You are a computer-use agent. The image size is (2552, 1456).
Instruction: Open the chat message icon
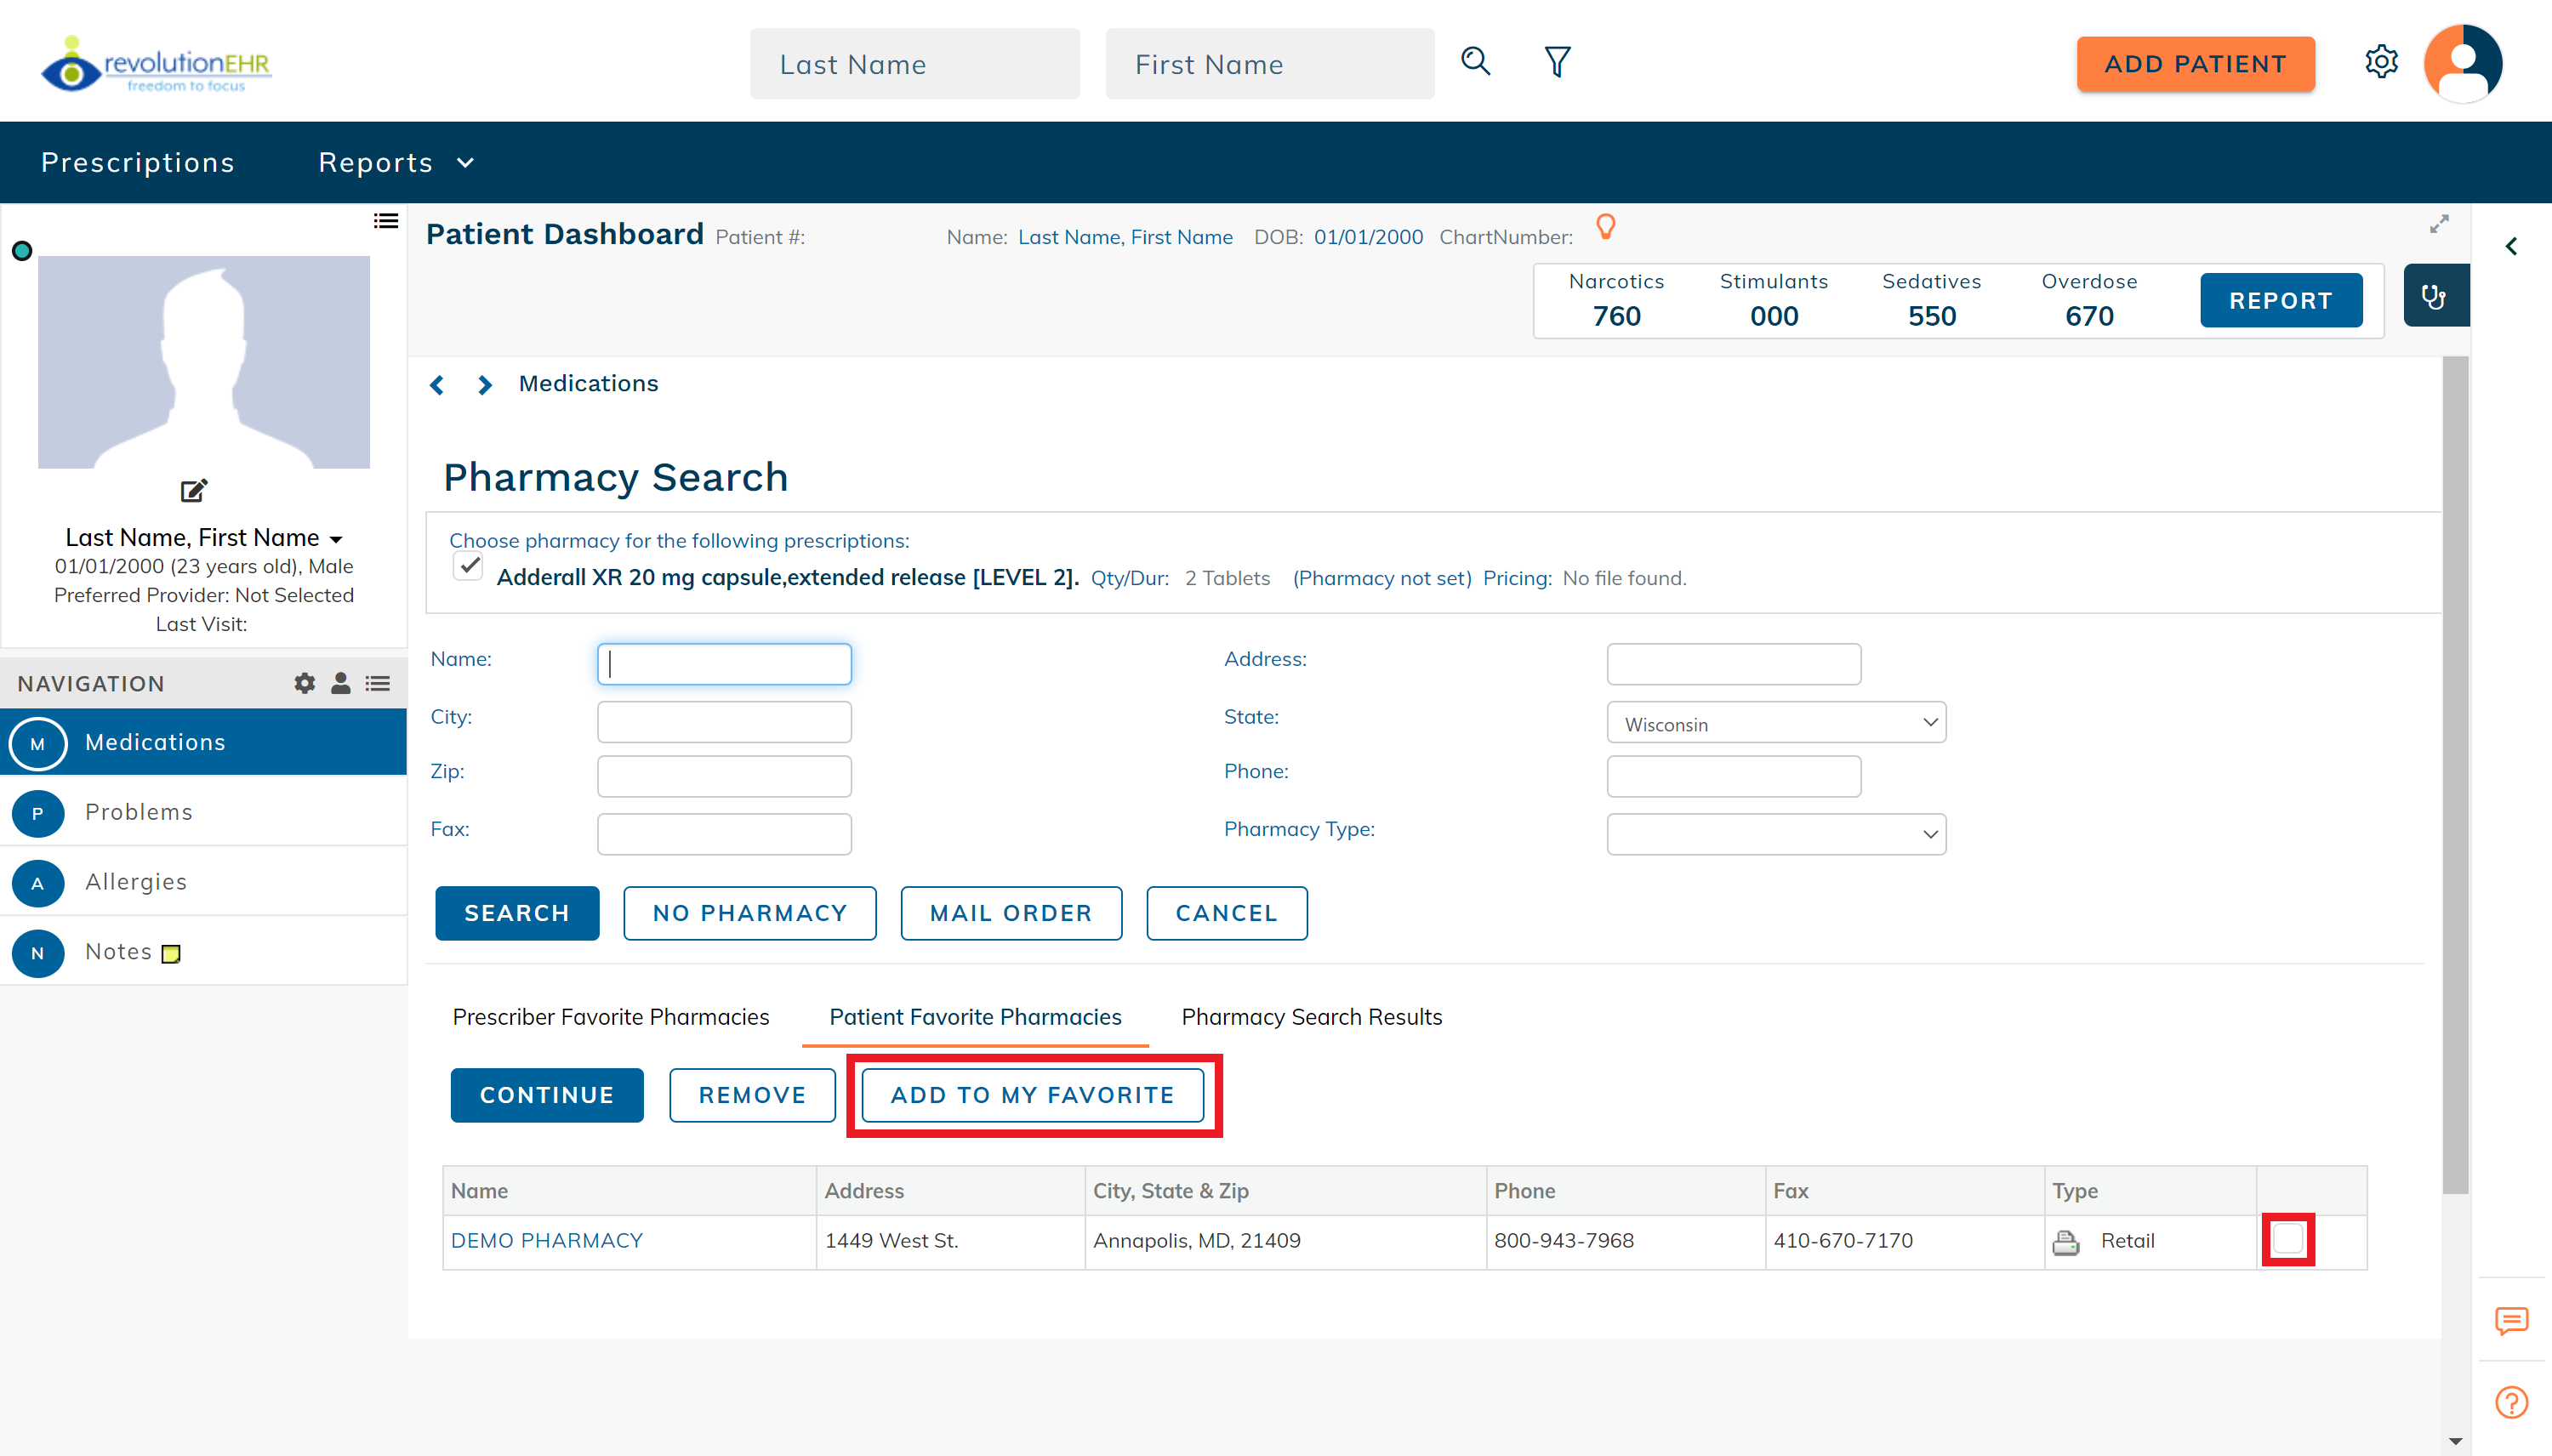pyautogui.click(x=2511, y=1320)
